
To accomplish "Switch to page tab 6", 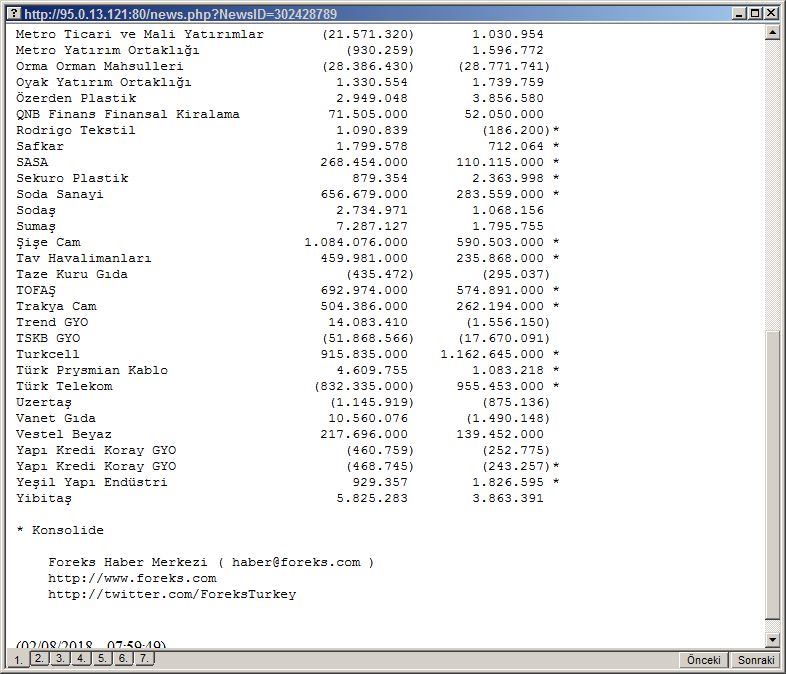I will [x=123, y=658].
